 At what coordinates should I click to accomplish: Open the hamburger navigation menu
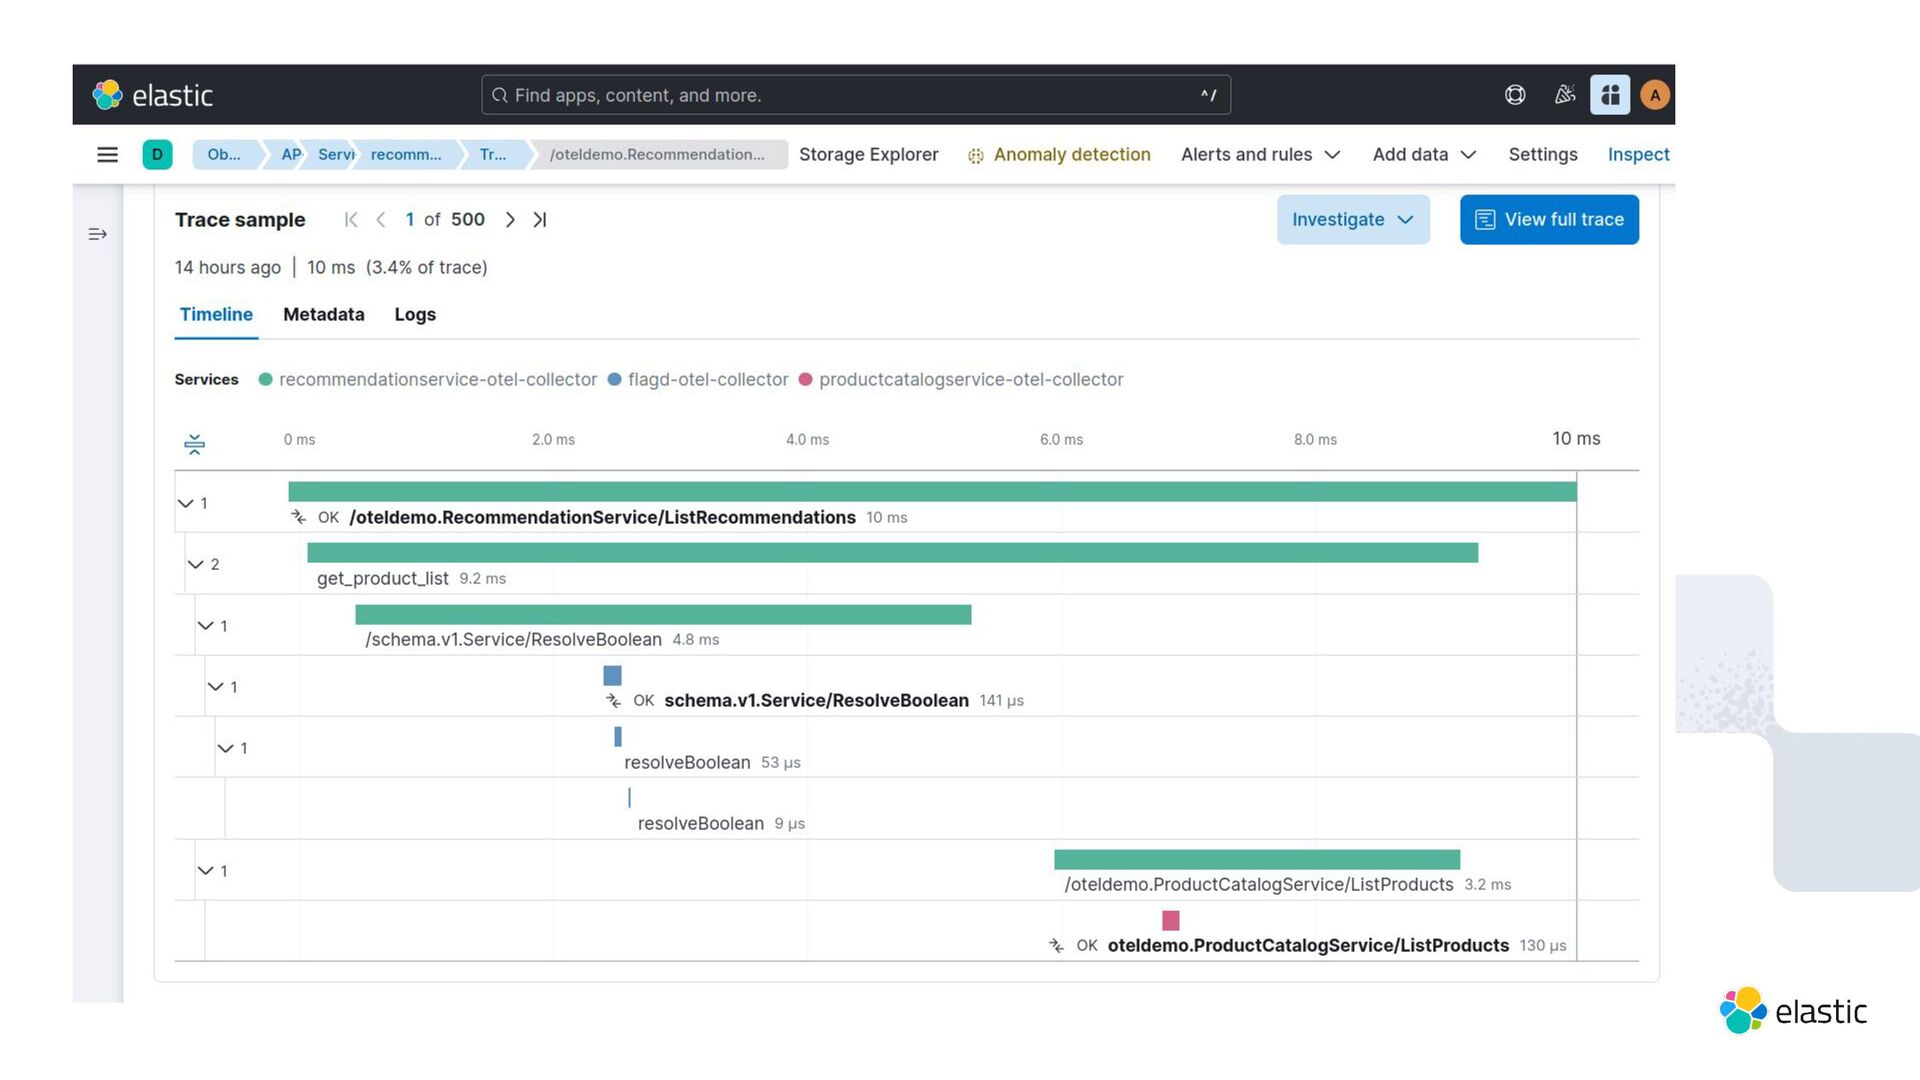107,155
